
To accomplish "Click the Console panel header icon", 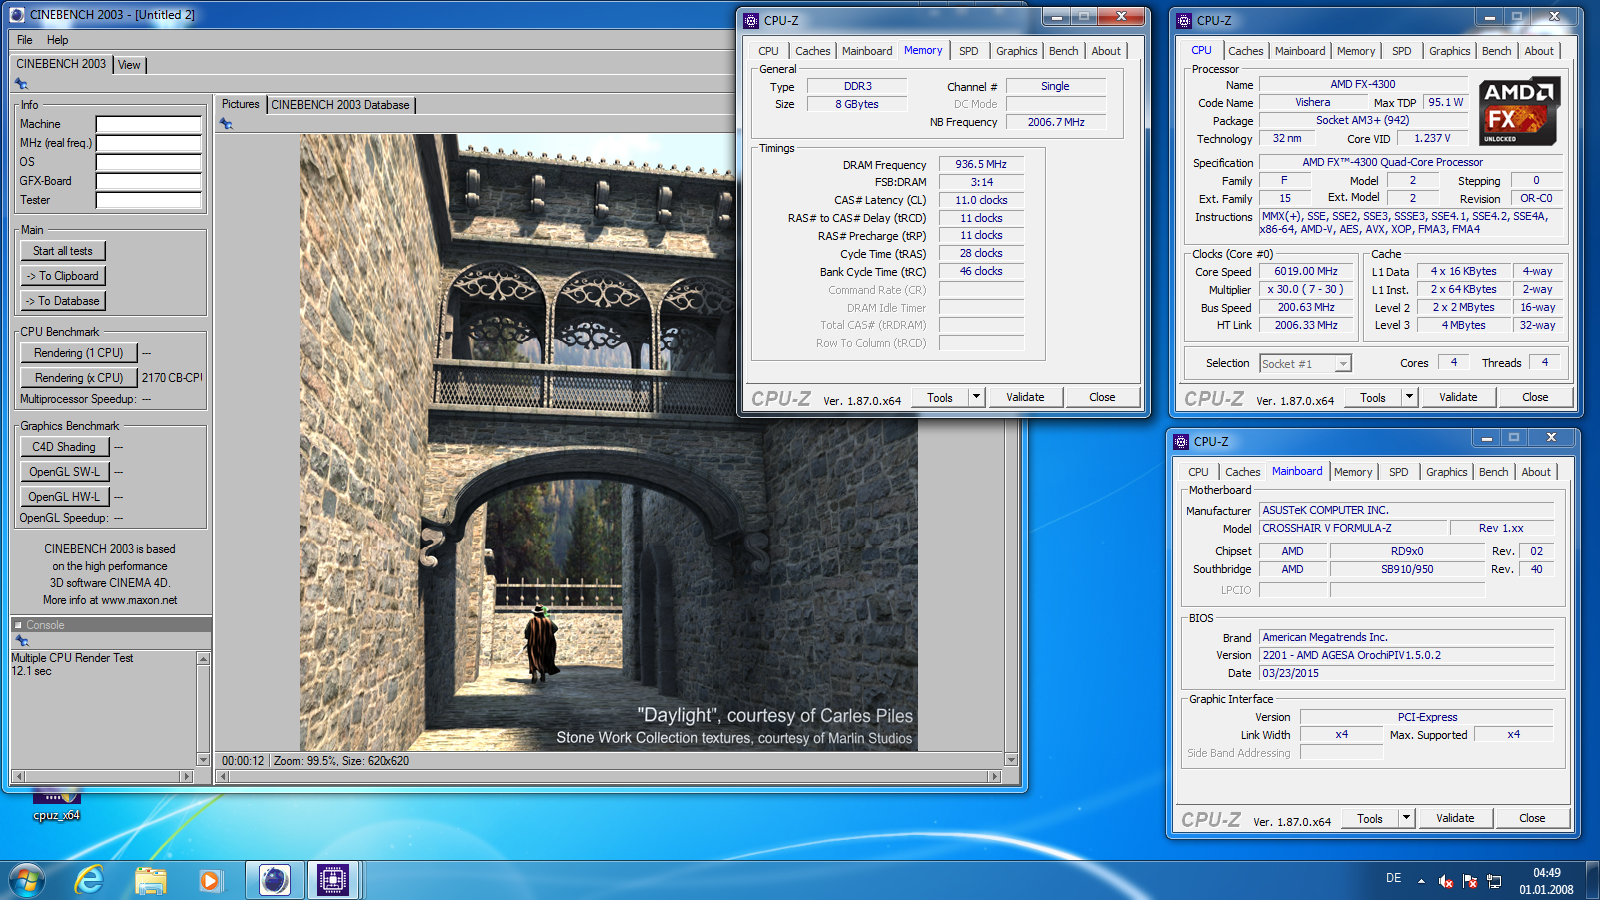I will pyautogui.click(x=18, y=625).
